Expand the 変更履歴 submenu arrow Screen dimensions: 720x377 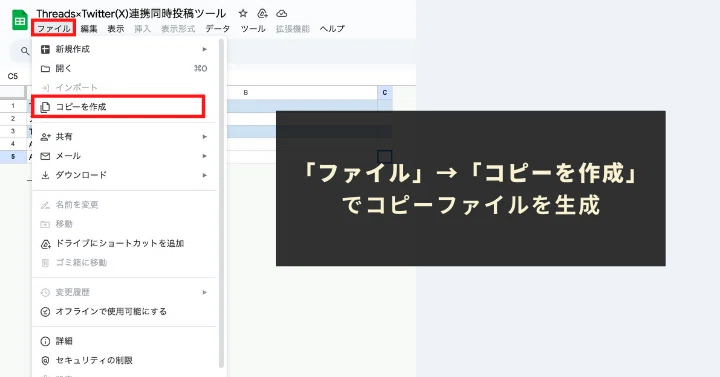[x=205, y=293]
